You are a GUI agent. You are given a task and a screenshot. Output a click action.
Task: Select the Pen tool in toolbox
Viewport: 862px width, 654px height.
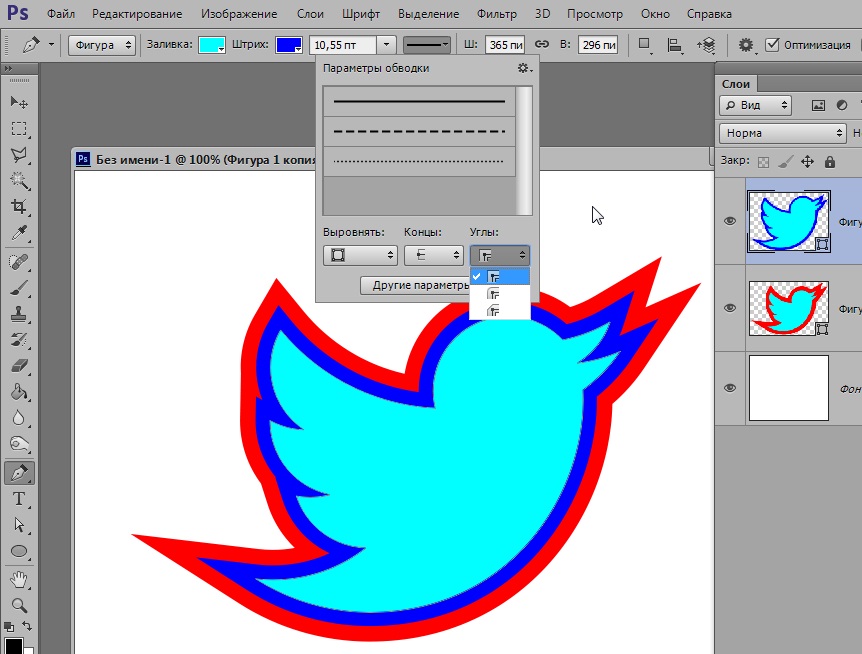pyautogui.click(x=19, y=473)
